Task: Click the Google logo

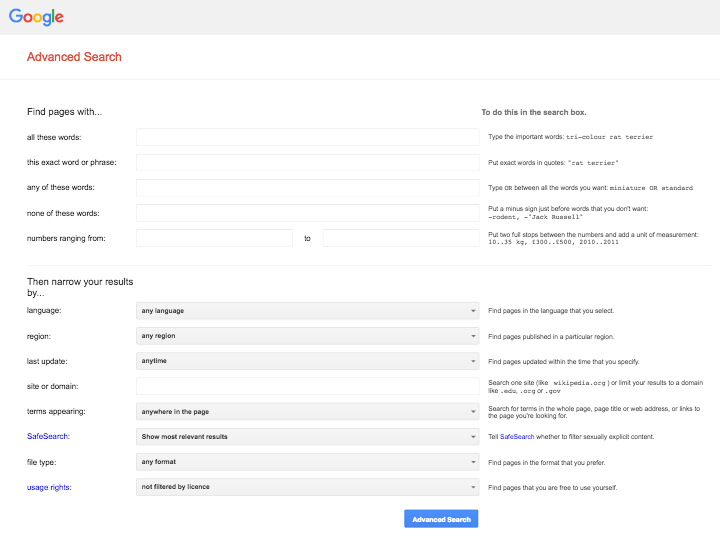Action: pyautogui.click(x=36, y=17)
